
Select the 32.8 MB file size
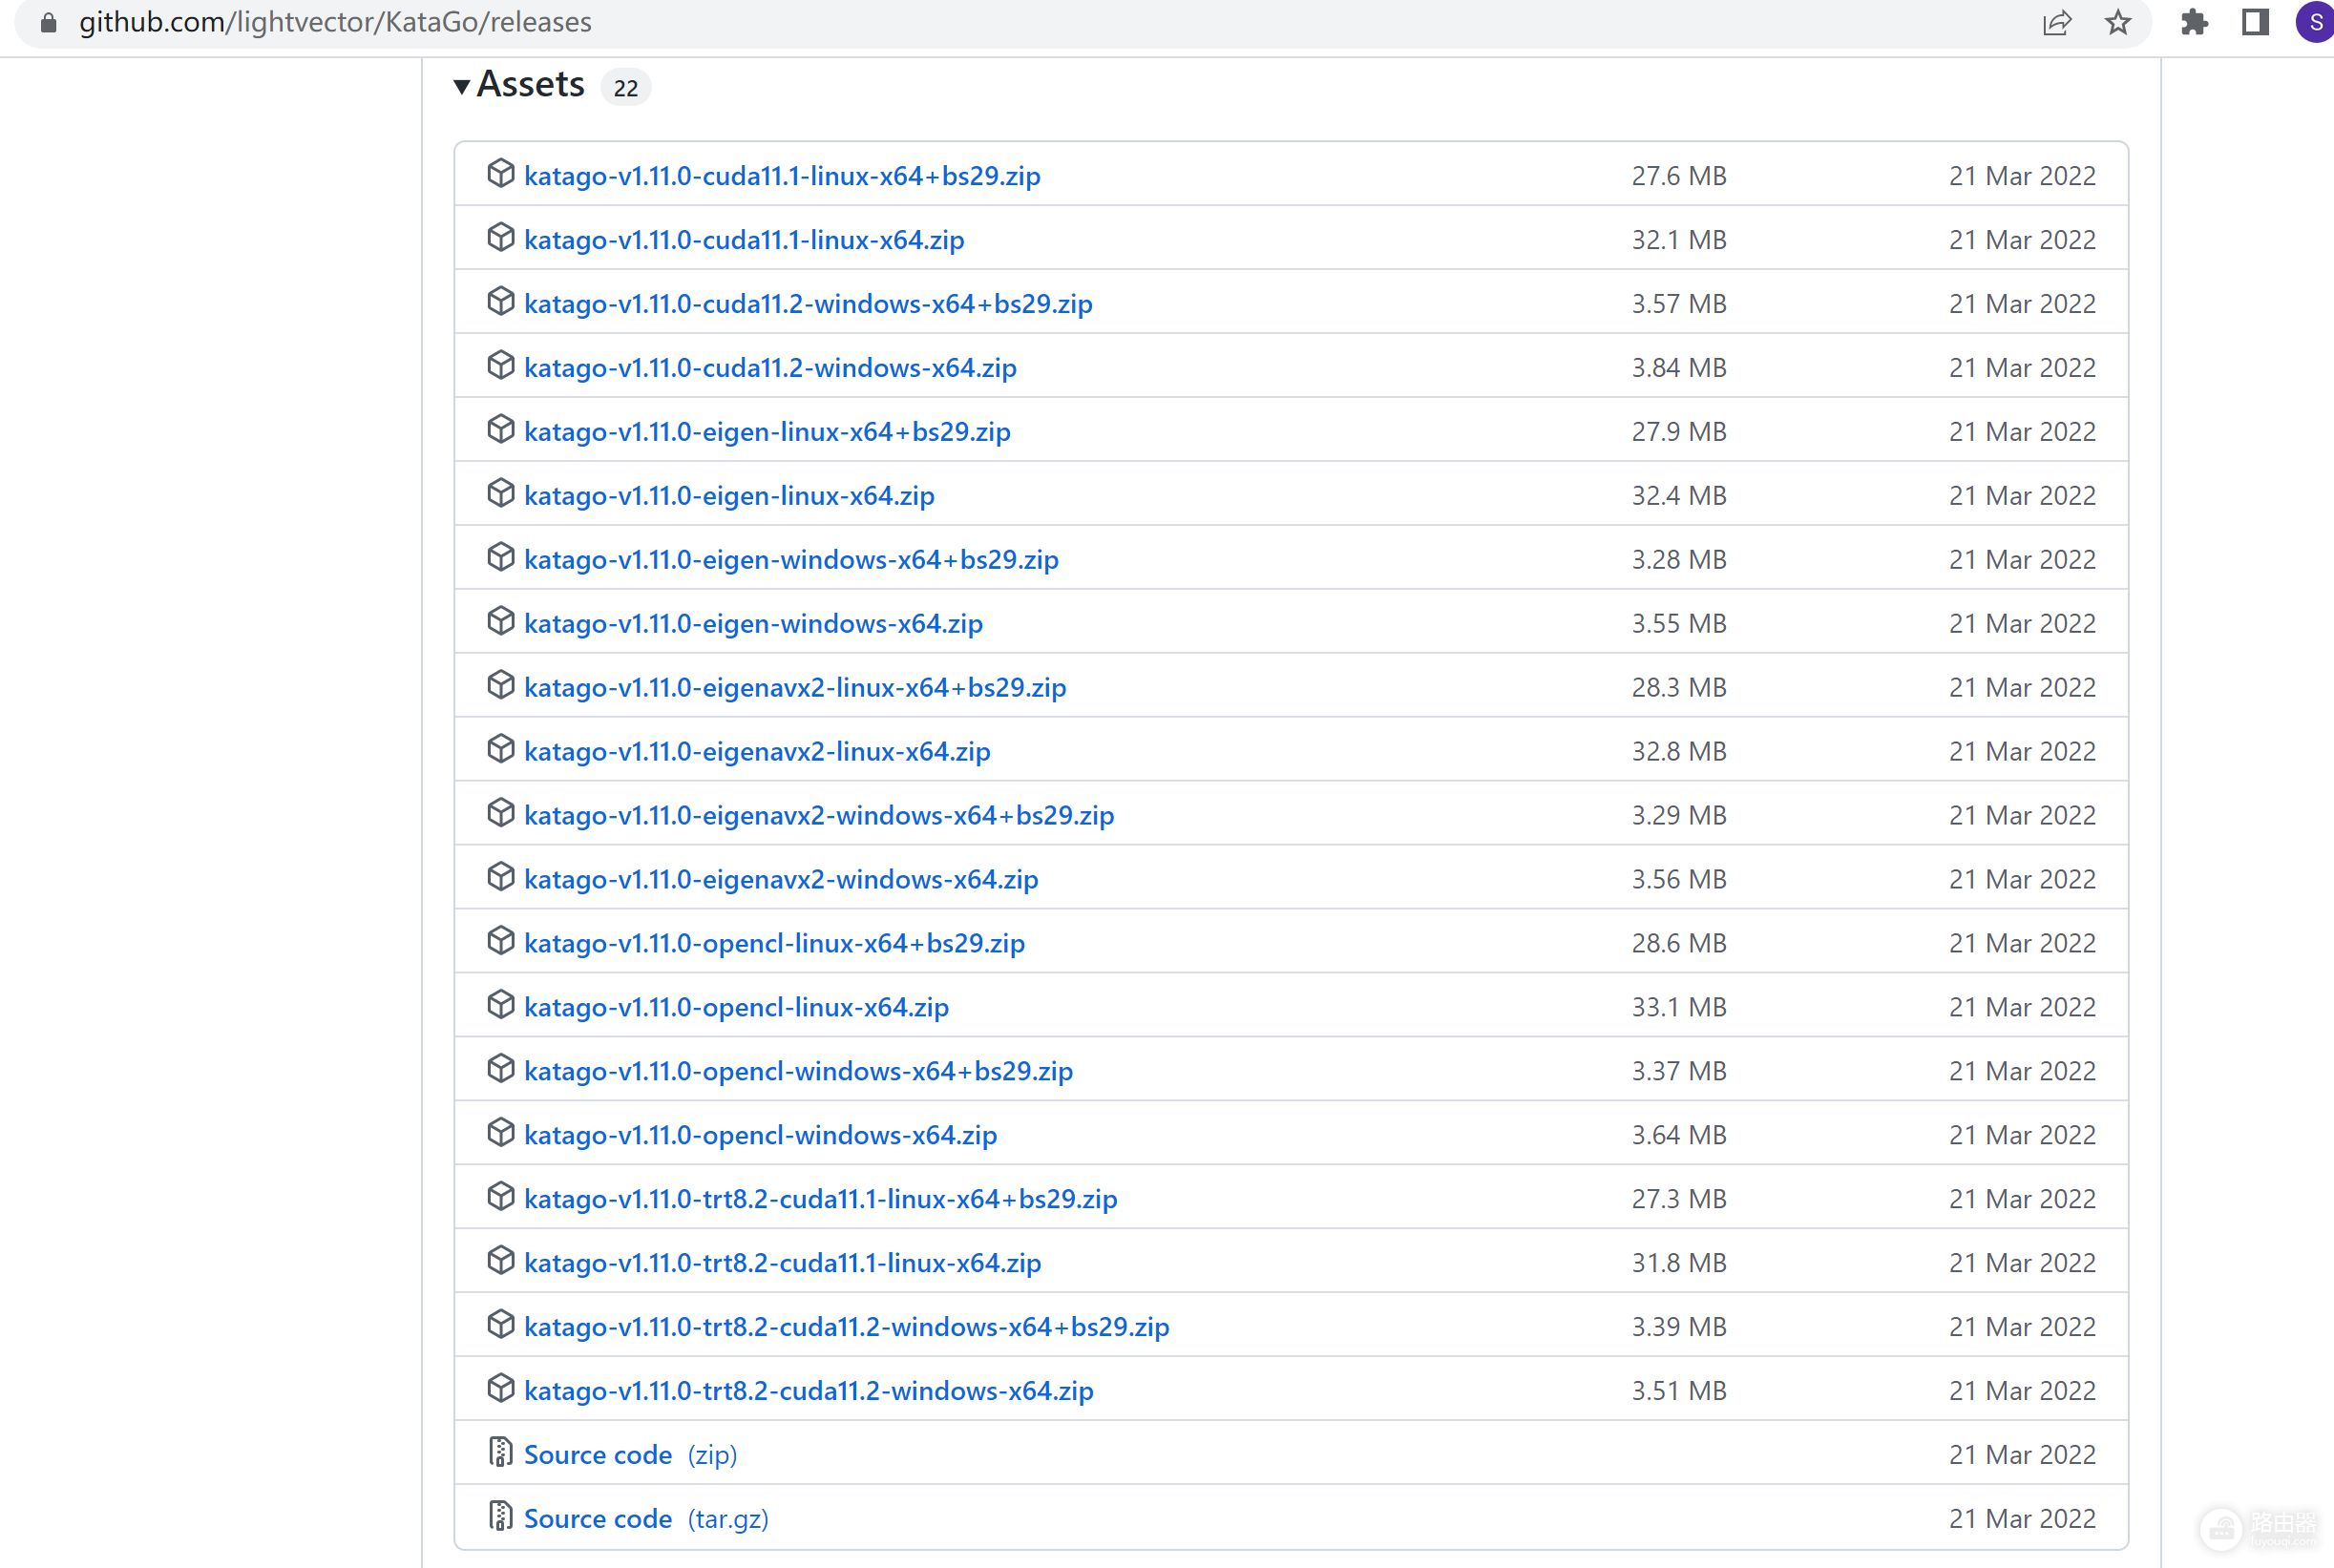pos(1679,752)
